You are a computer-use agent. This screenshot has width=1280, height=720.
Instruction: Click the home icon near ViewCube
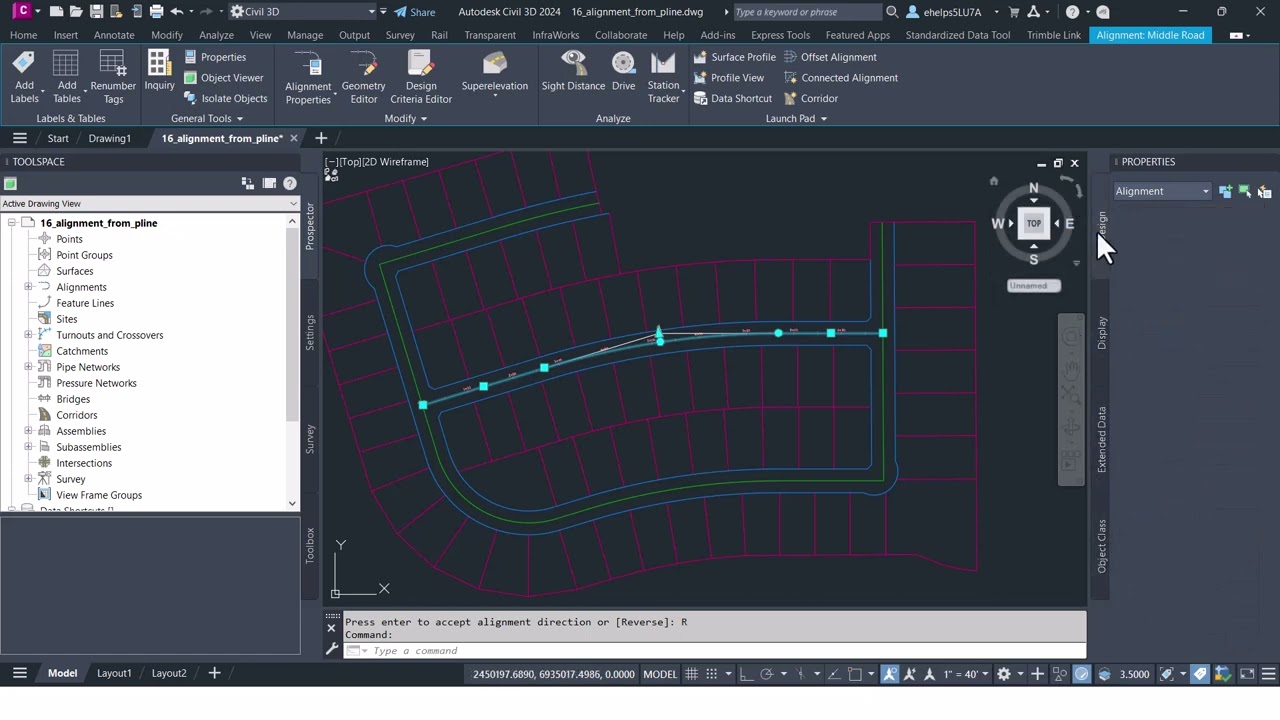[x=993, y=181]
